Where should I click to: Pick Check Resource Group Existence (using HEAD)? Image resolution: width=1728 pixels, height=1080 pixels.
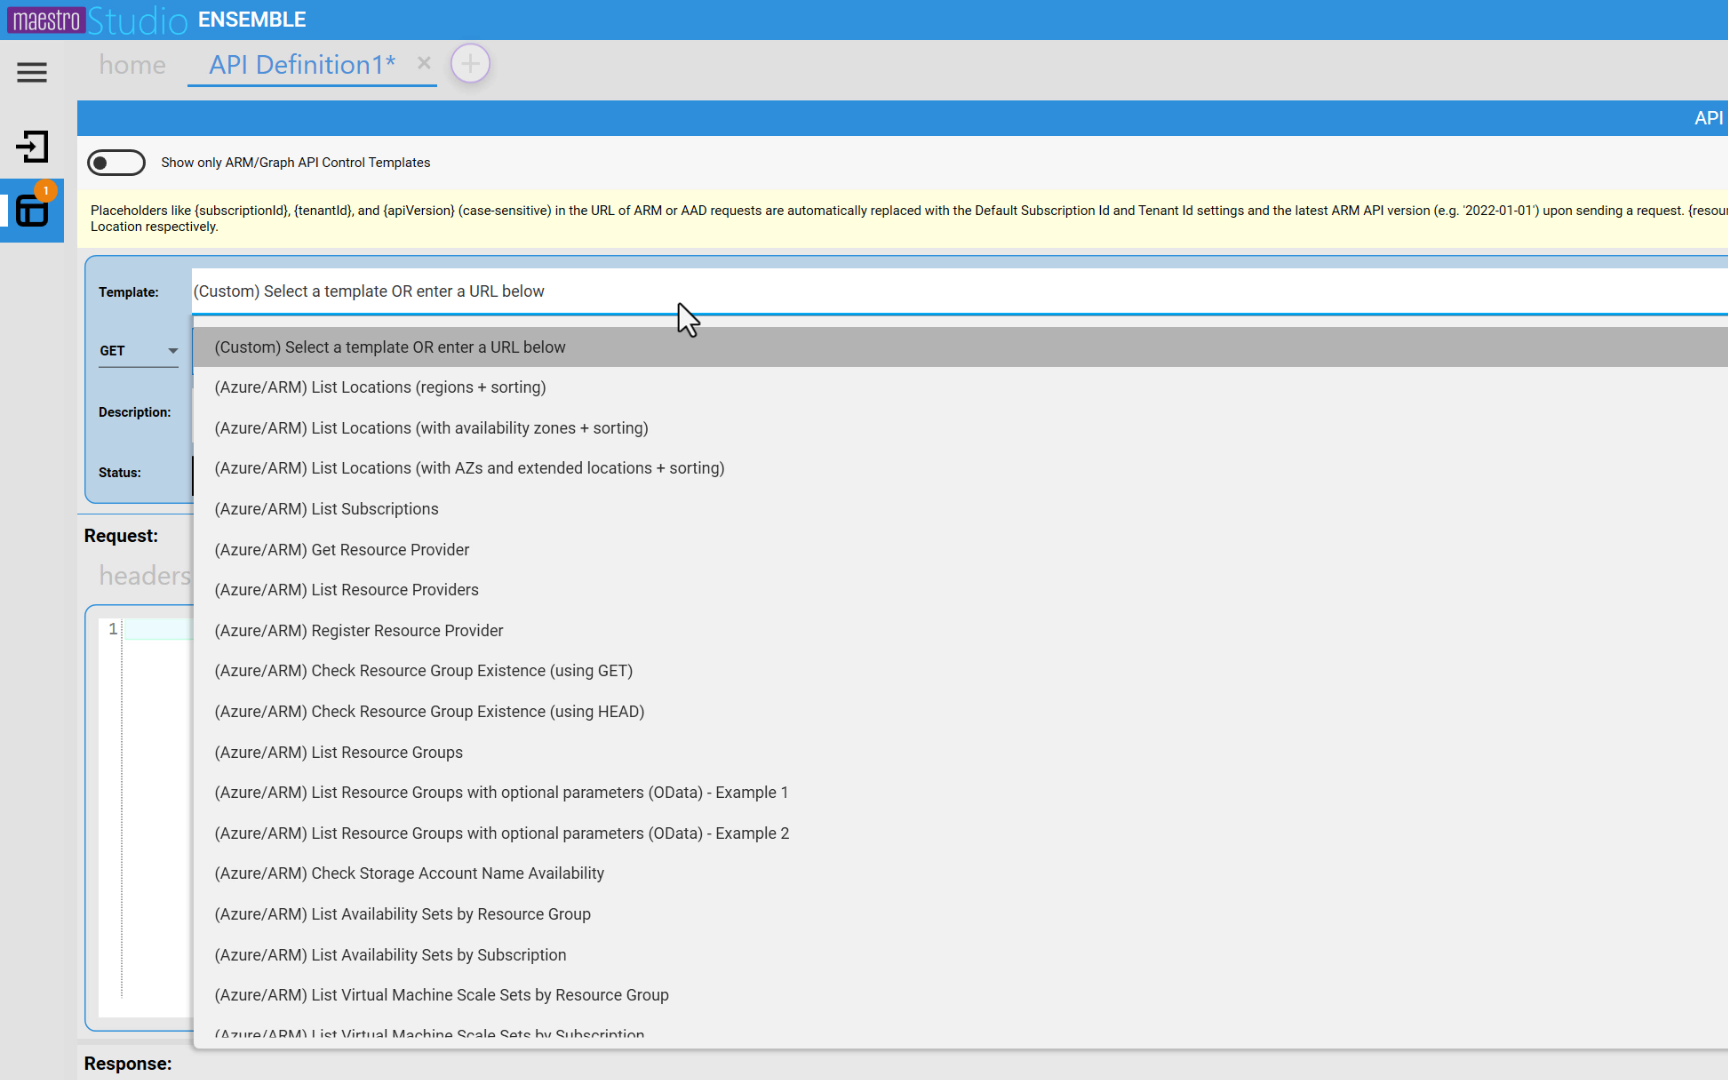[x=429, y=712]
